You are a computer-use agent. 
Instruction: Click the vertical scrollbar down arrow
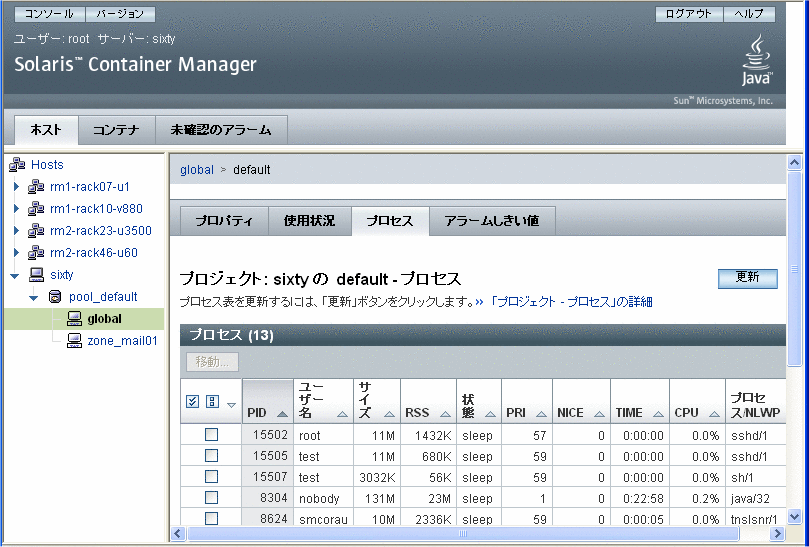click(x=794, y=516)
